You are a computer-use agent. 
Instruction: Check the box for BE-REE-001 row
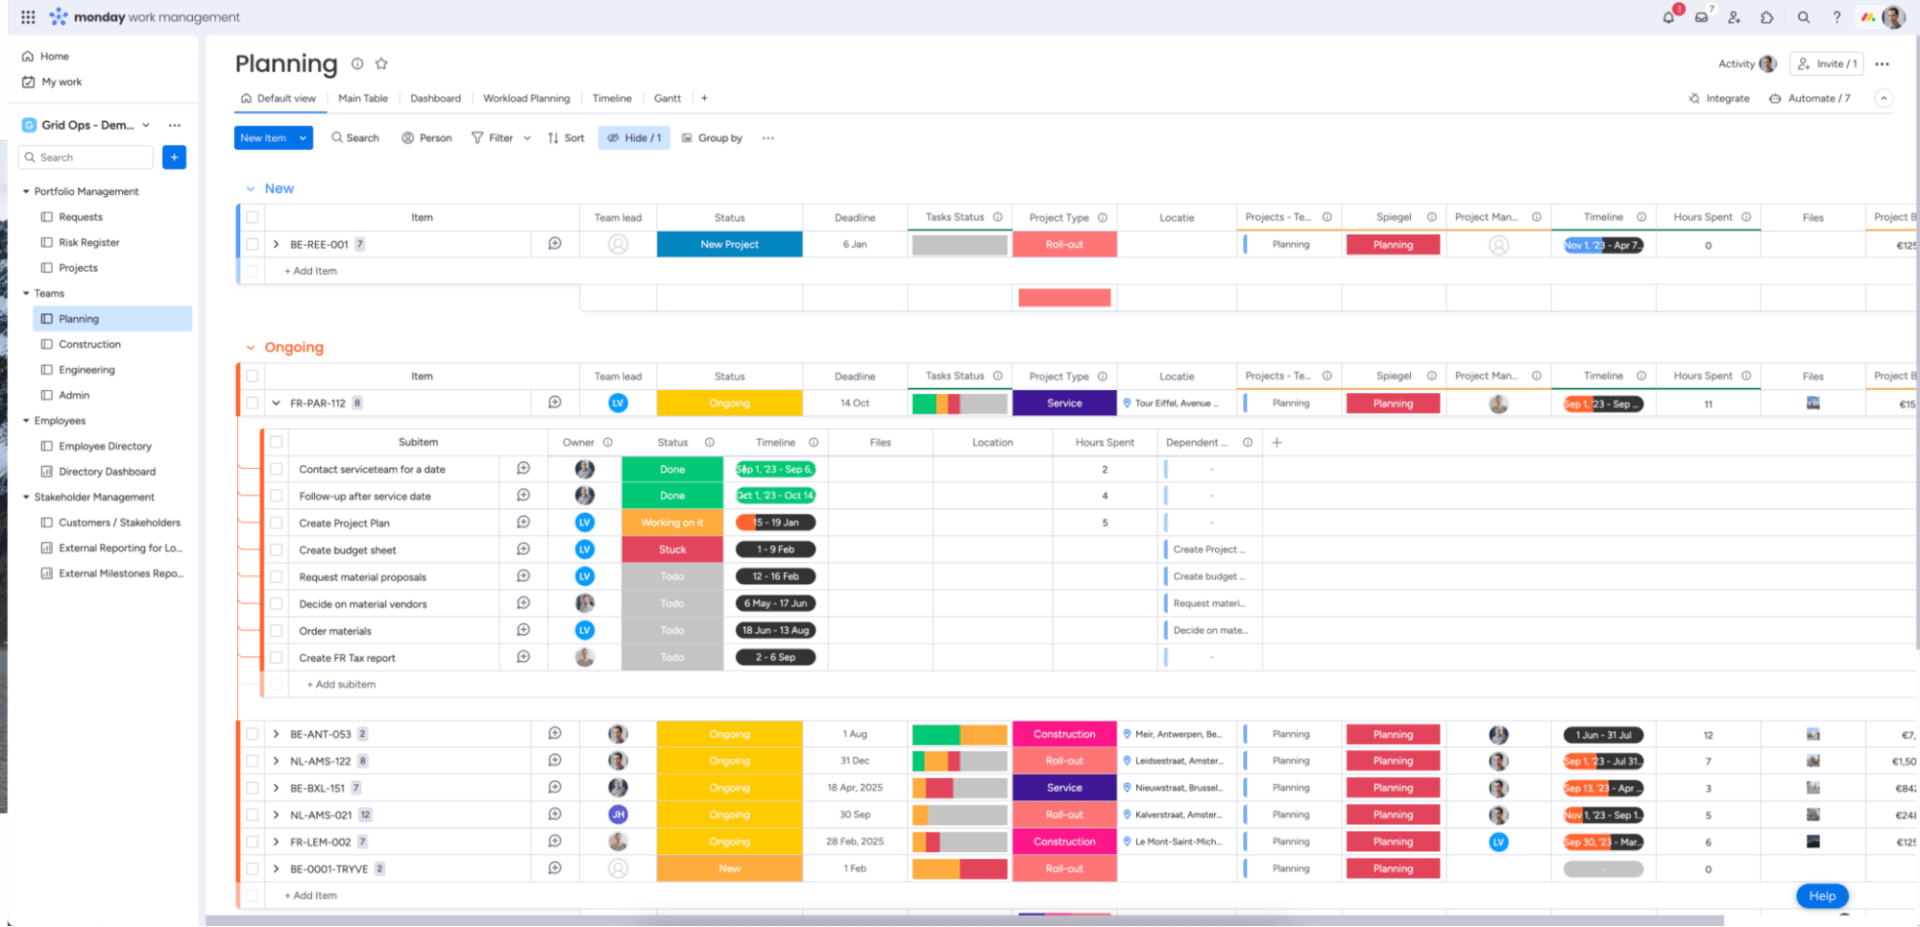coord(253,244)
